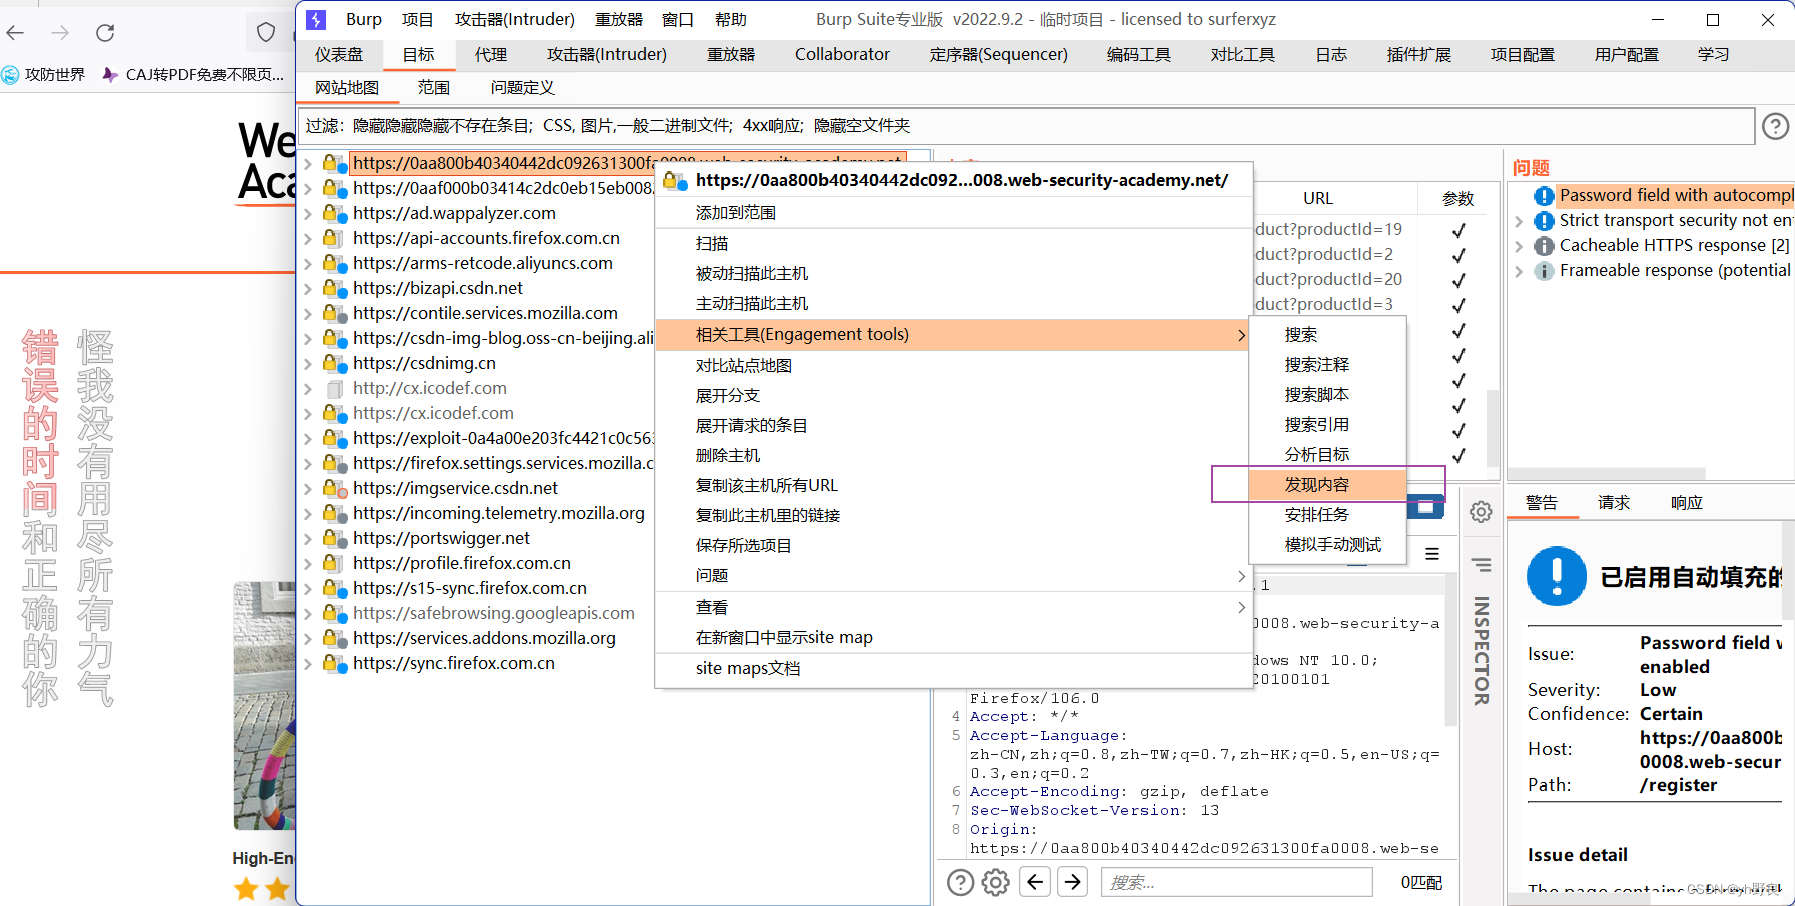
Task: Go to next search match arrow
Action: [x=1072, y=881]
